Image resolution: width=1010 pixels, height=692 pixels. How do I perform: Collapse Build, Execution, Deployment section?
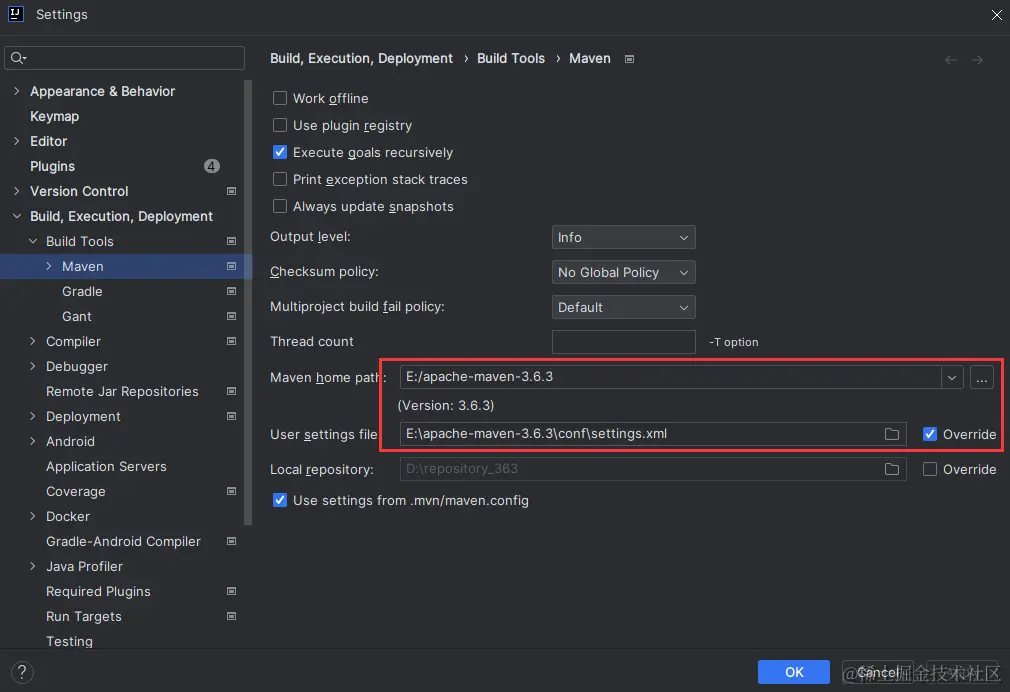(17, 216)
